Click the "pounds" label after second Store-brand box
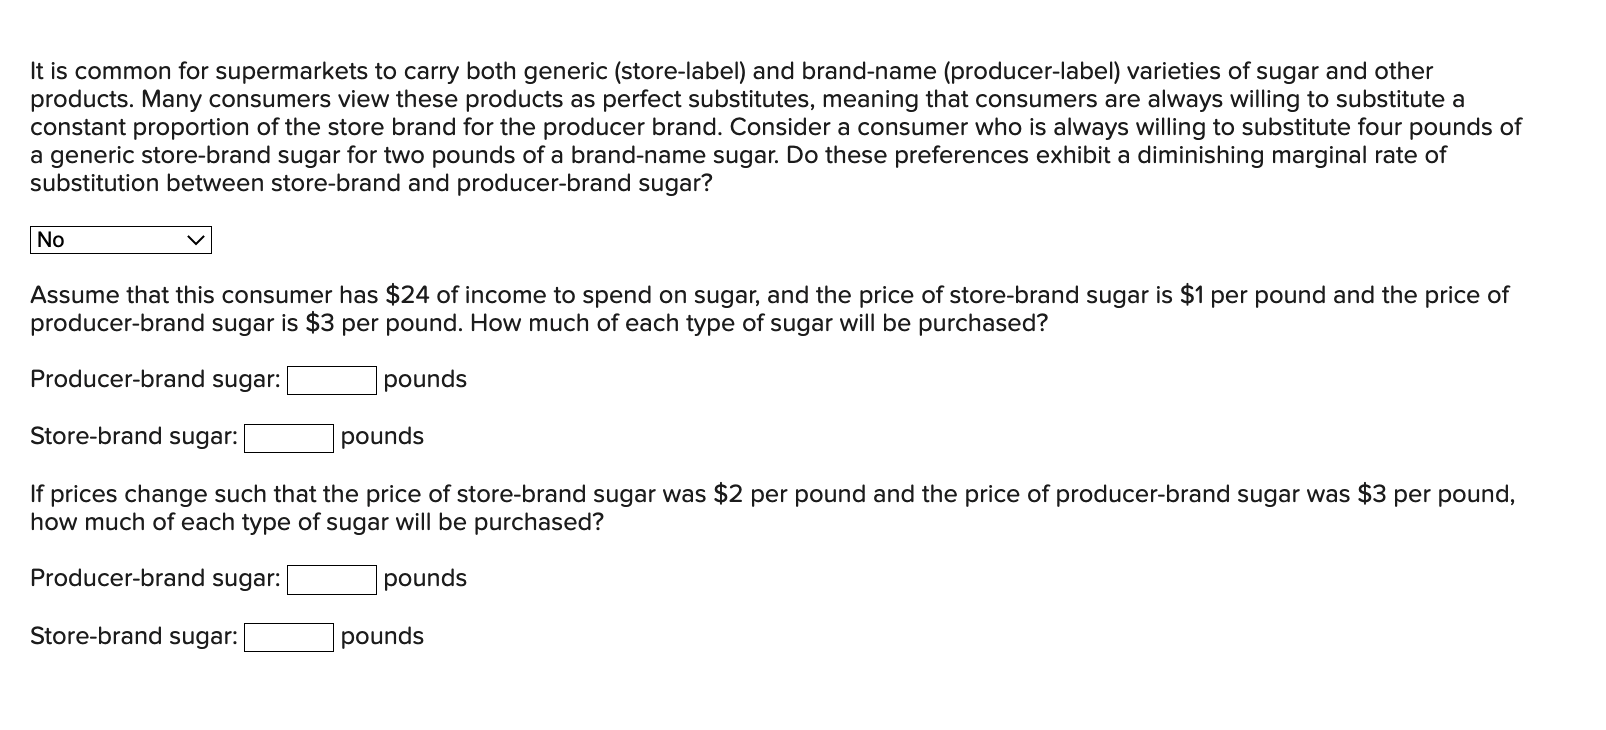1606x730 pixels. coord(382,637)
